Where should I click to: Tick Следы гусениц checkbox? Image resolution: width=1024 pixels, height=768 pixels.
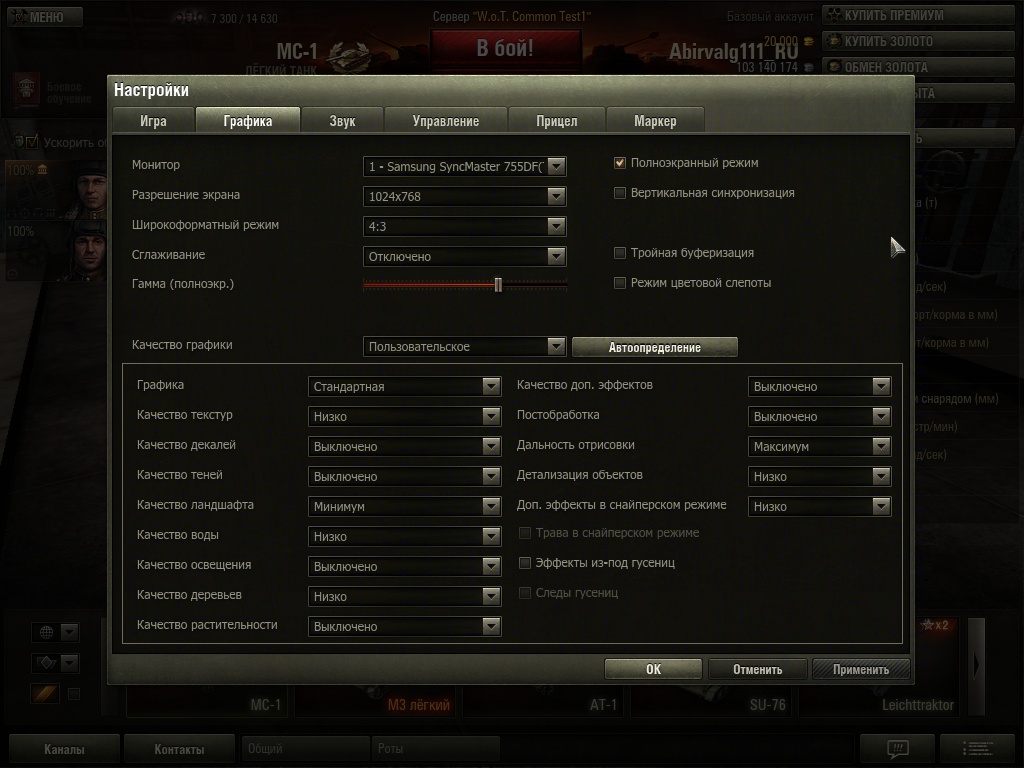pos(524,593)
